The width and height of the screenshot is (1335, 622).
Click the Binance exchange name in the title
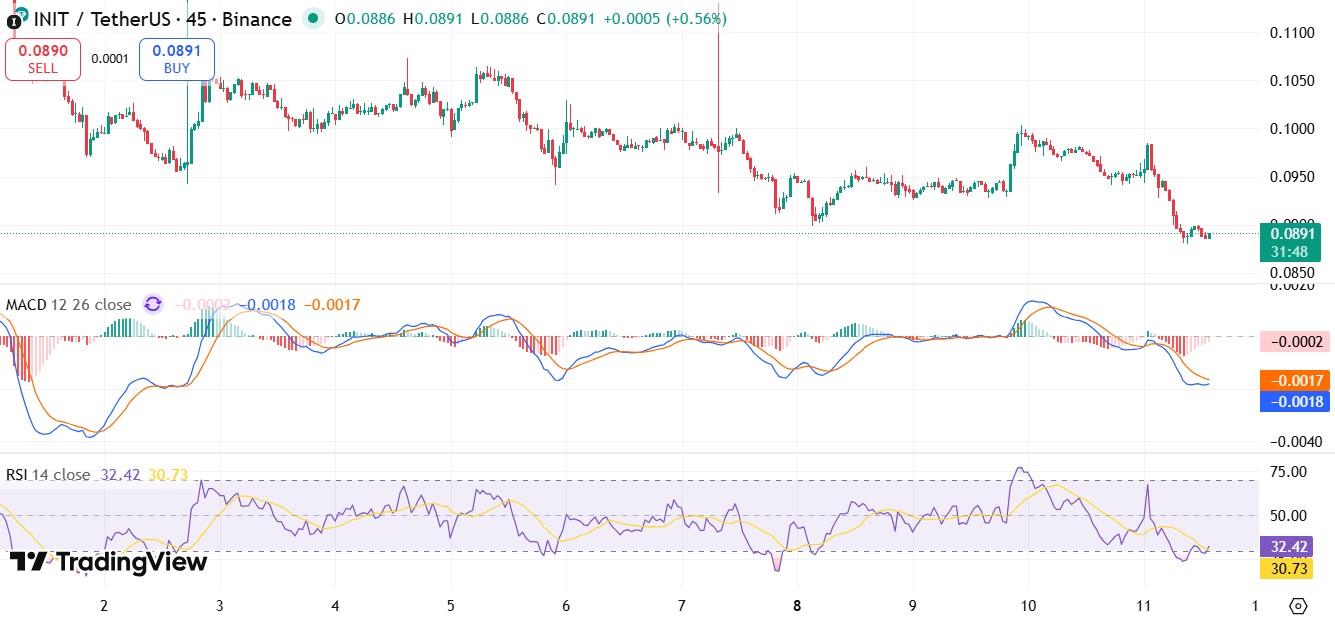coord(255,18)
